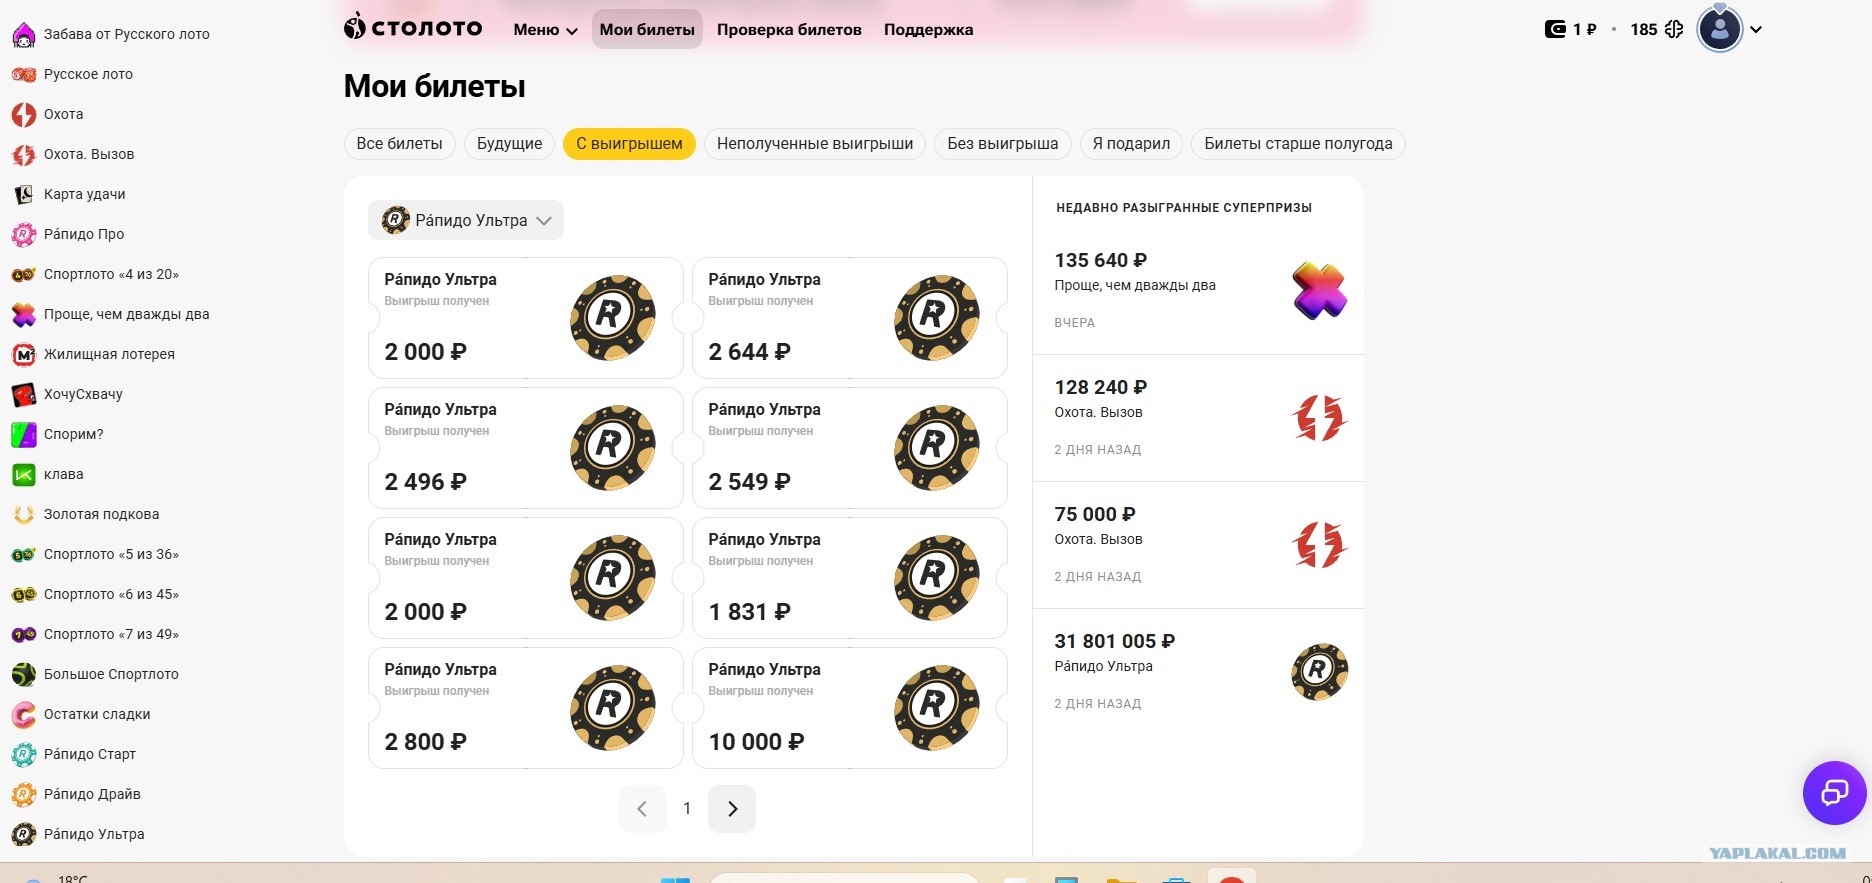The height and width of the screenshot is (883, 1872).
Task: Click the Жилищная лотерея icon
Action: click(x=23, y=354)
